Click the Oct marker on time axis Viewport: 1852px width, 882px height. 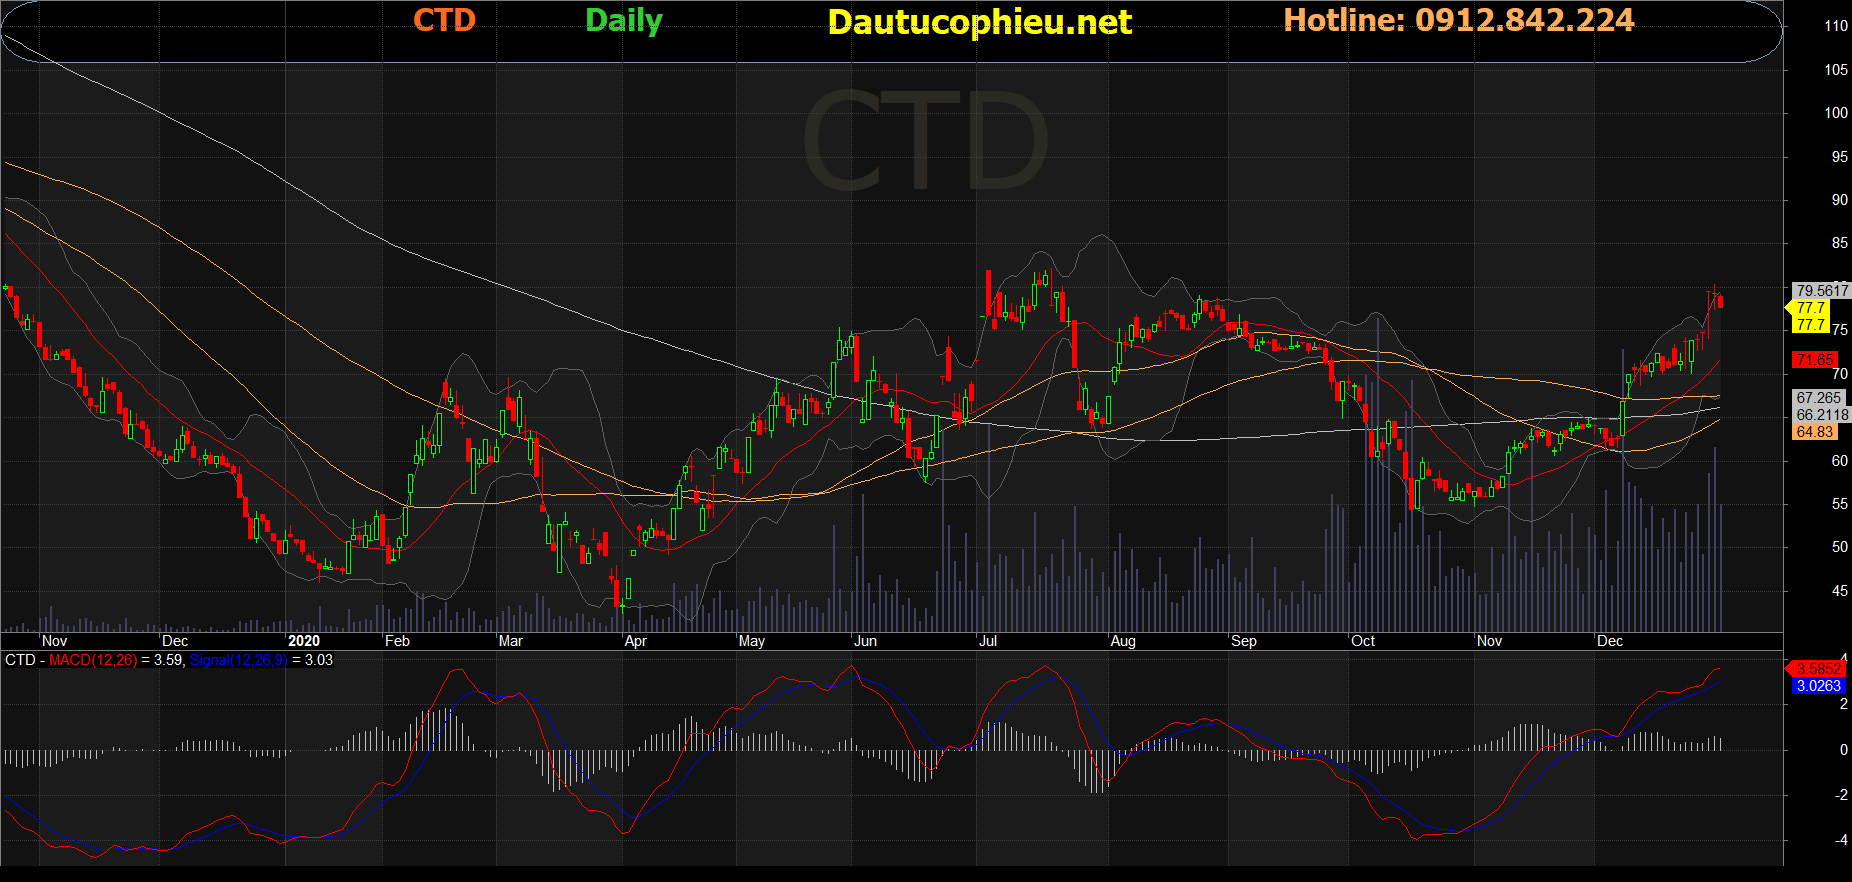1363,641
